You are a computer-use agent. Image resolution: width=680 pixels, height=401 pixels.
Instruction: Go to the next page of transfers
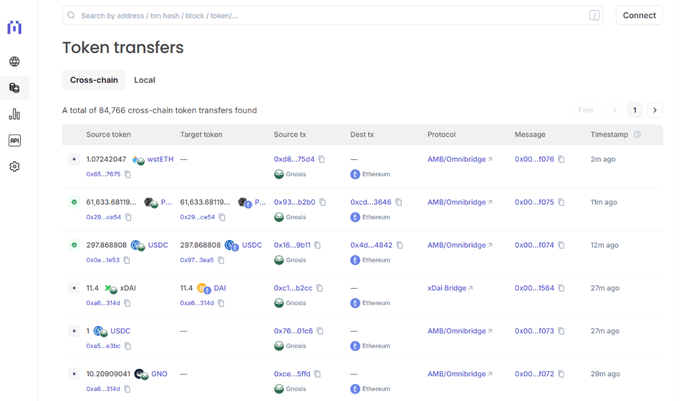pos(655,110)
